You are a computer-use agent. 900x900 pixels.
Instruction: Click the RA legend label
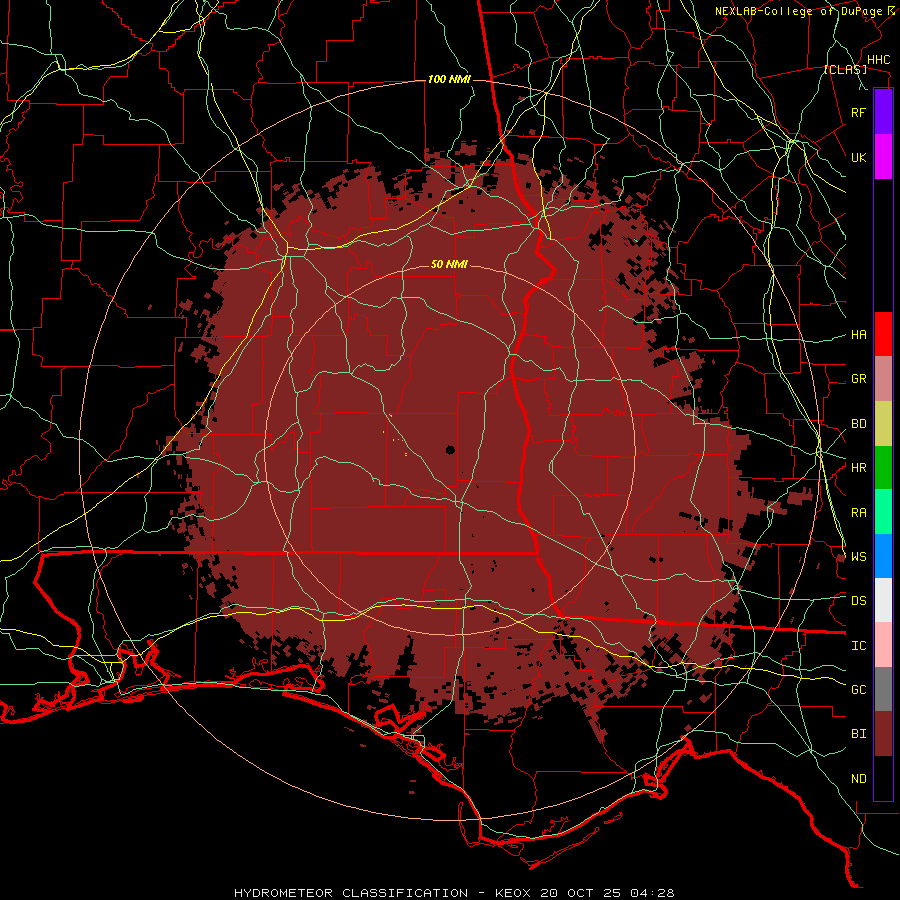click(x=859, y=513)
